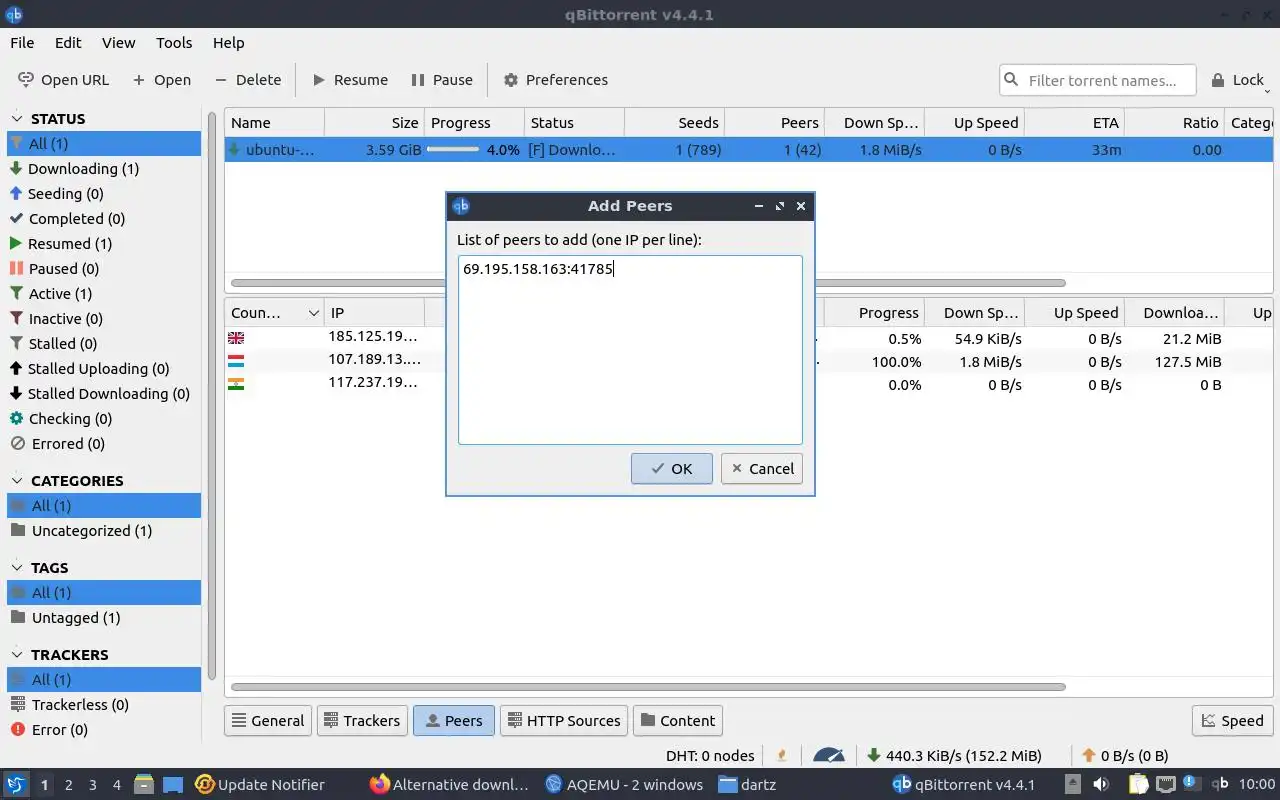Click the connection status flame icon

(782, 756)
